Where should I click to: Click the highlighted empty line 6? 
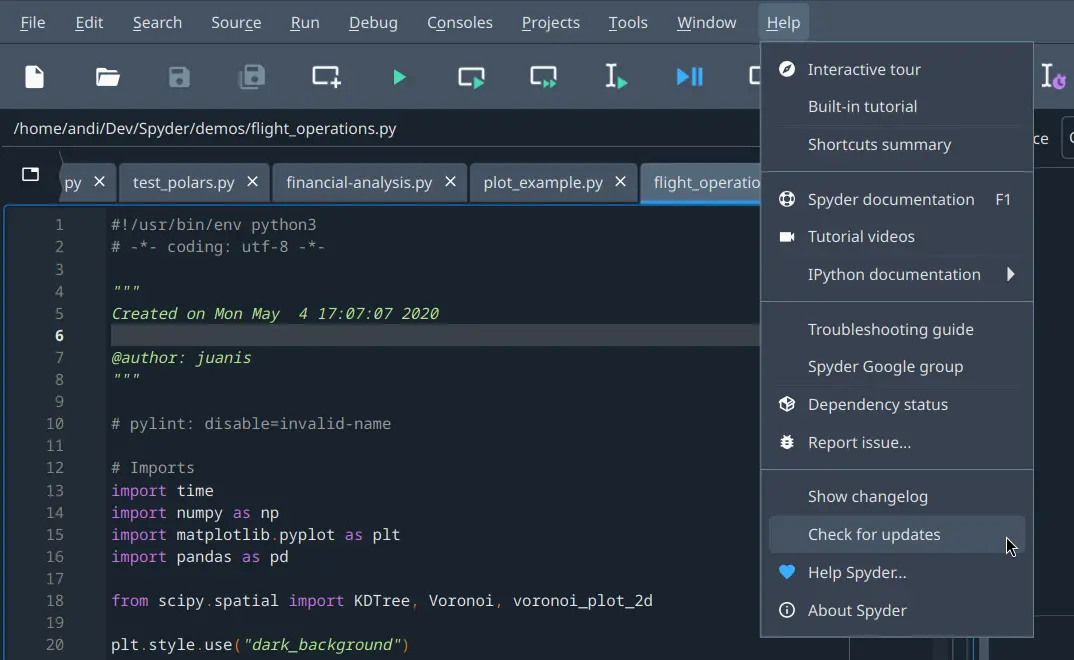(434, 335)
